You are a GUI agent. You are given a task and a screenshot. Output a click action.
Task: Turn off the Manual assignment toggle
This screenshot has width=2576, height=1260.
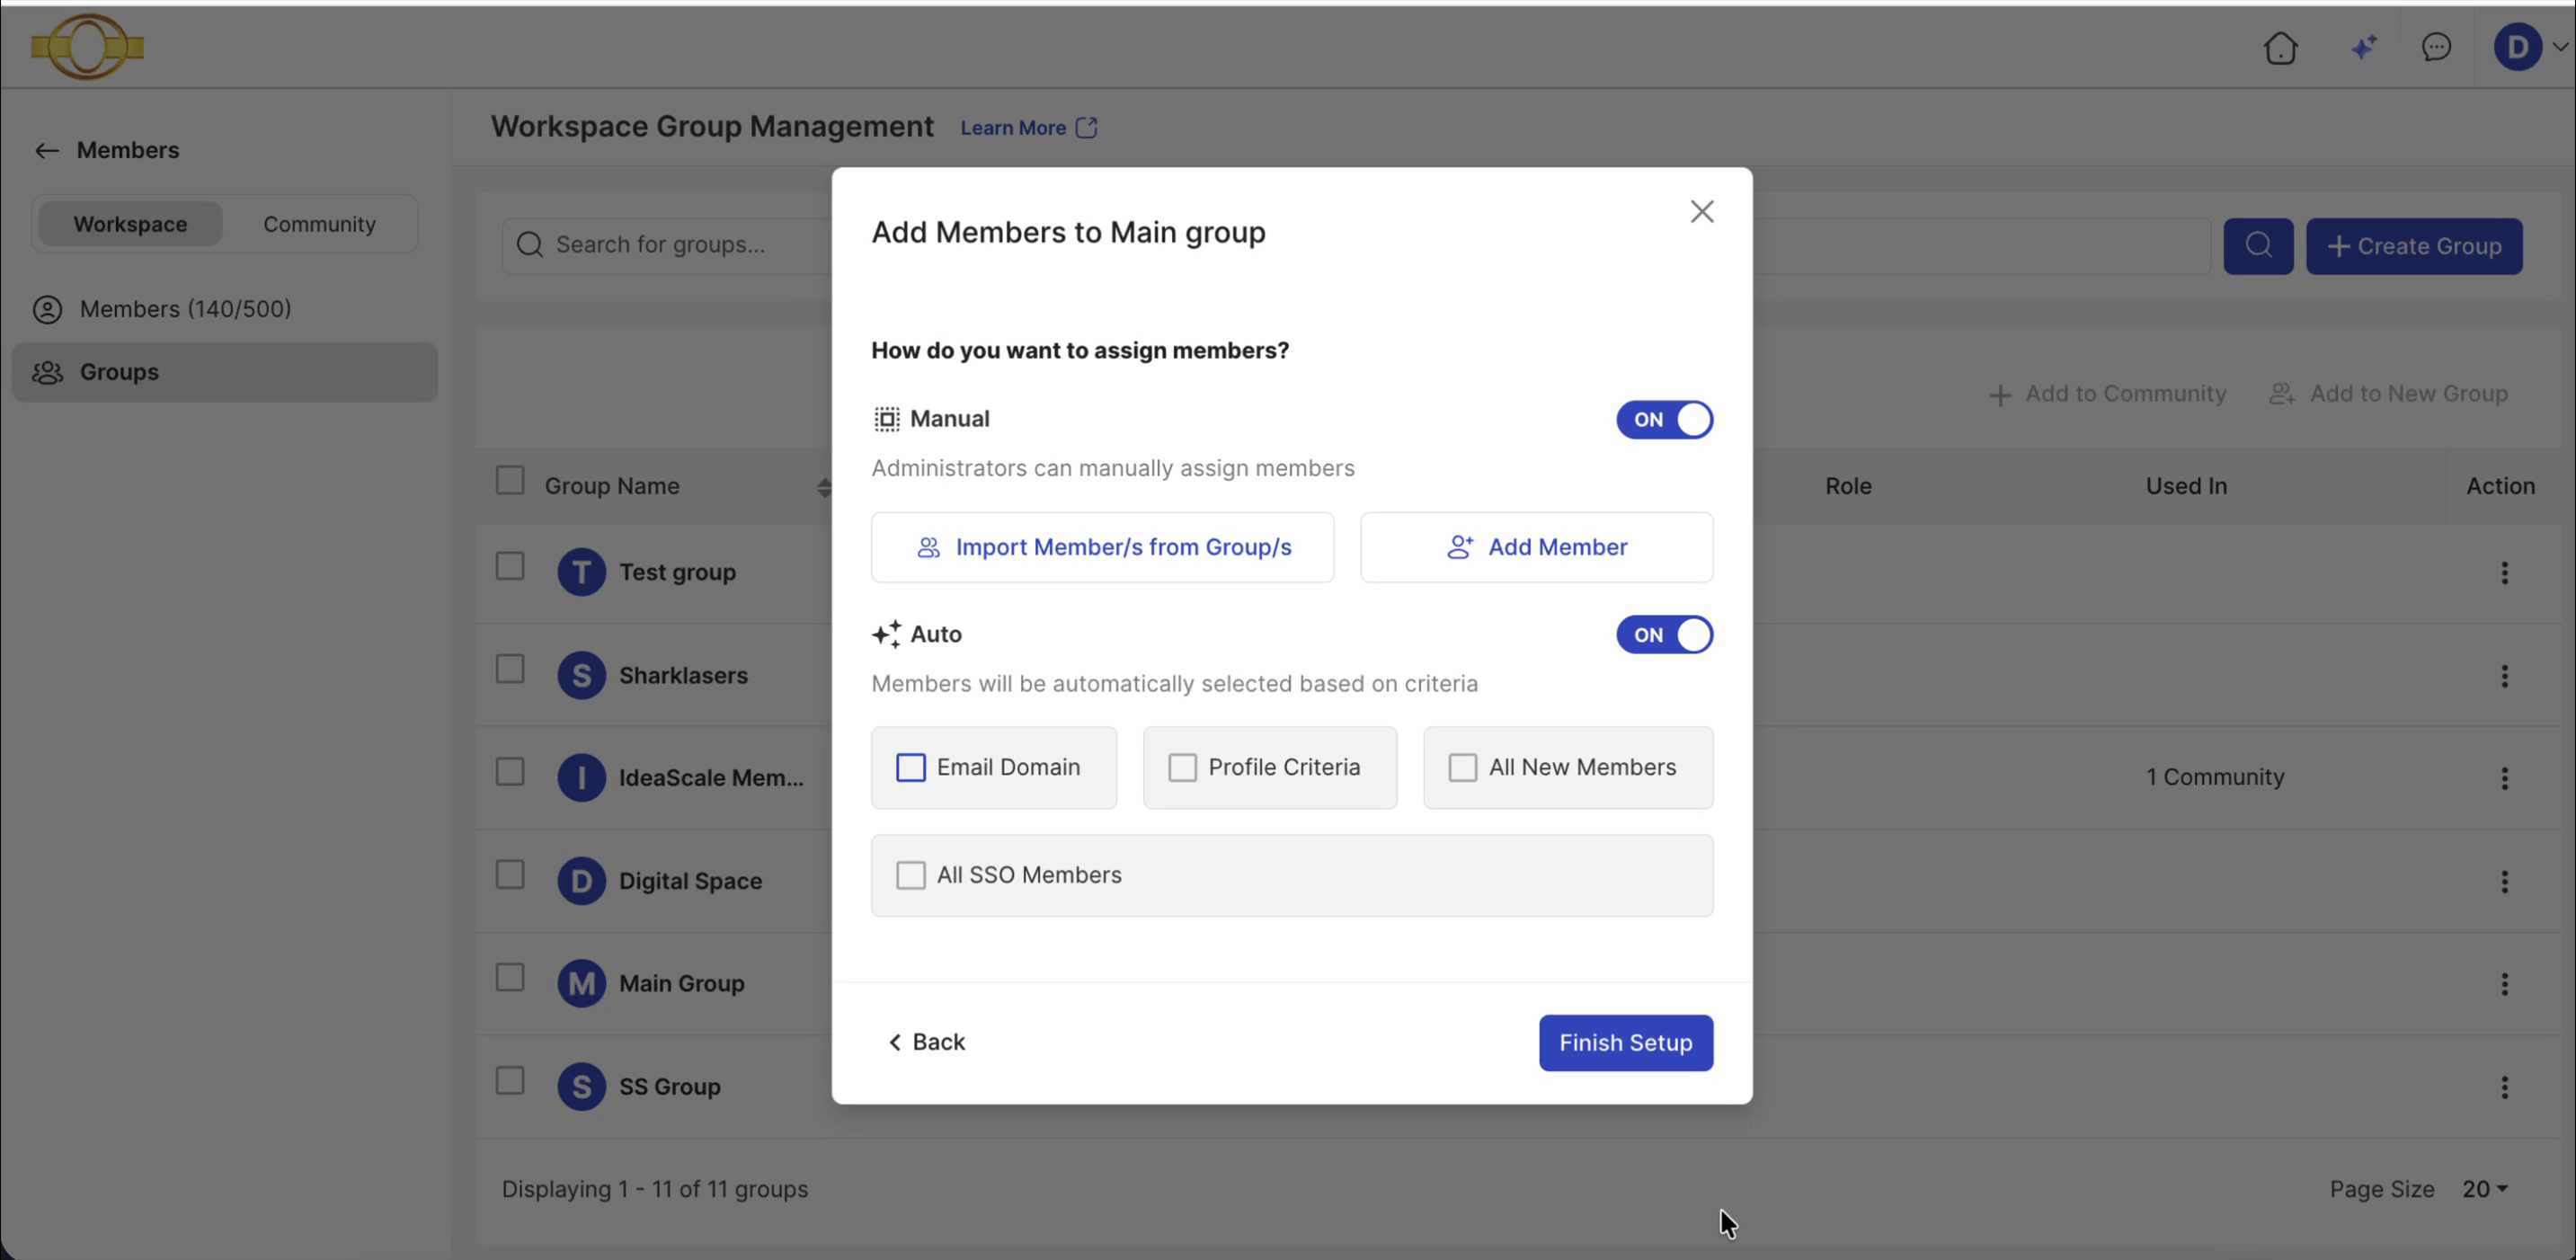pyautogui.click(x=1664, y=420)
